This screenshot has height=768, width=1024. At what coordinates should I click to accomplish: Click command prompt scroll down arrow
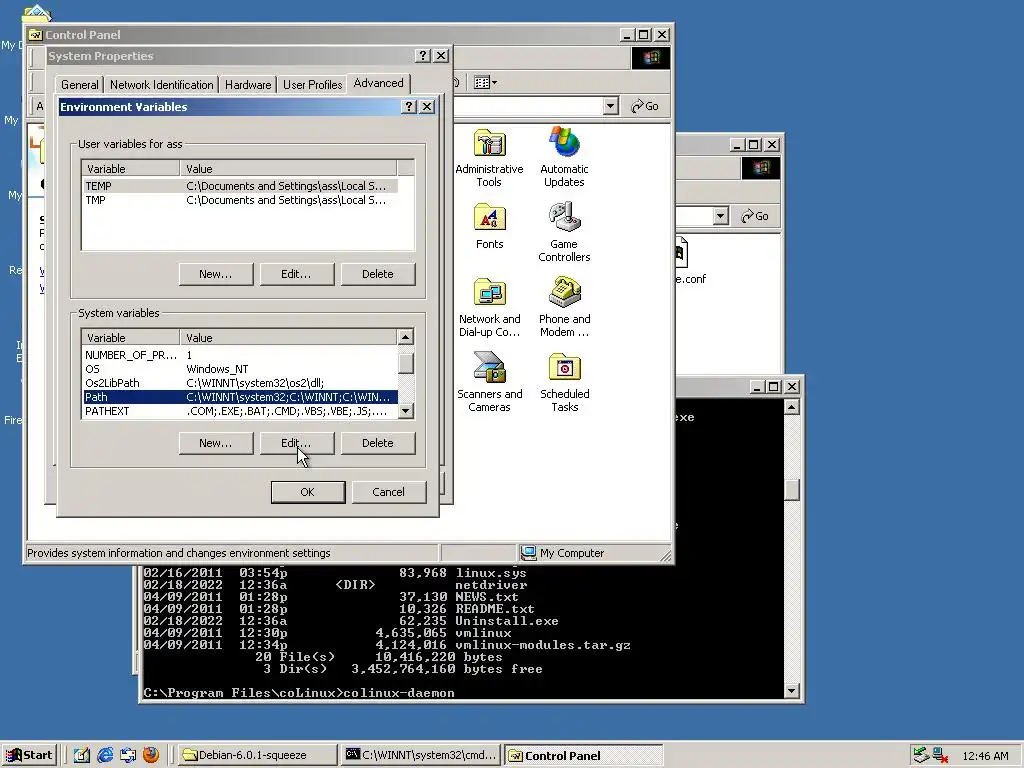coord(792,690)
